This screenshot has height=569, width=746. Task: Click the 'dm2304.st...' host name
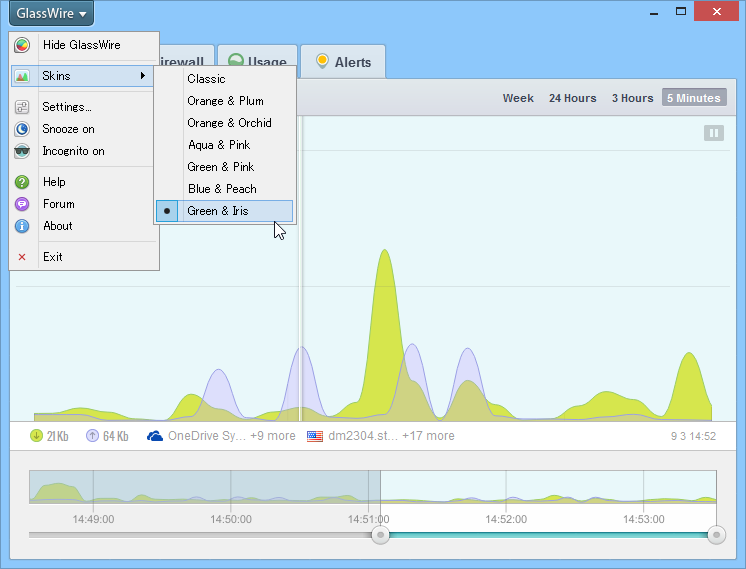click(363, 436)
